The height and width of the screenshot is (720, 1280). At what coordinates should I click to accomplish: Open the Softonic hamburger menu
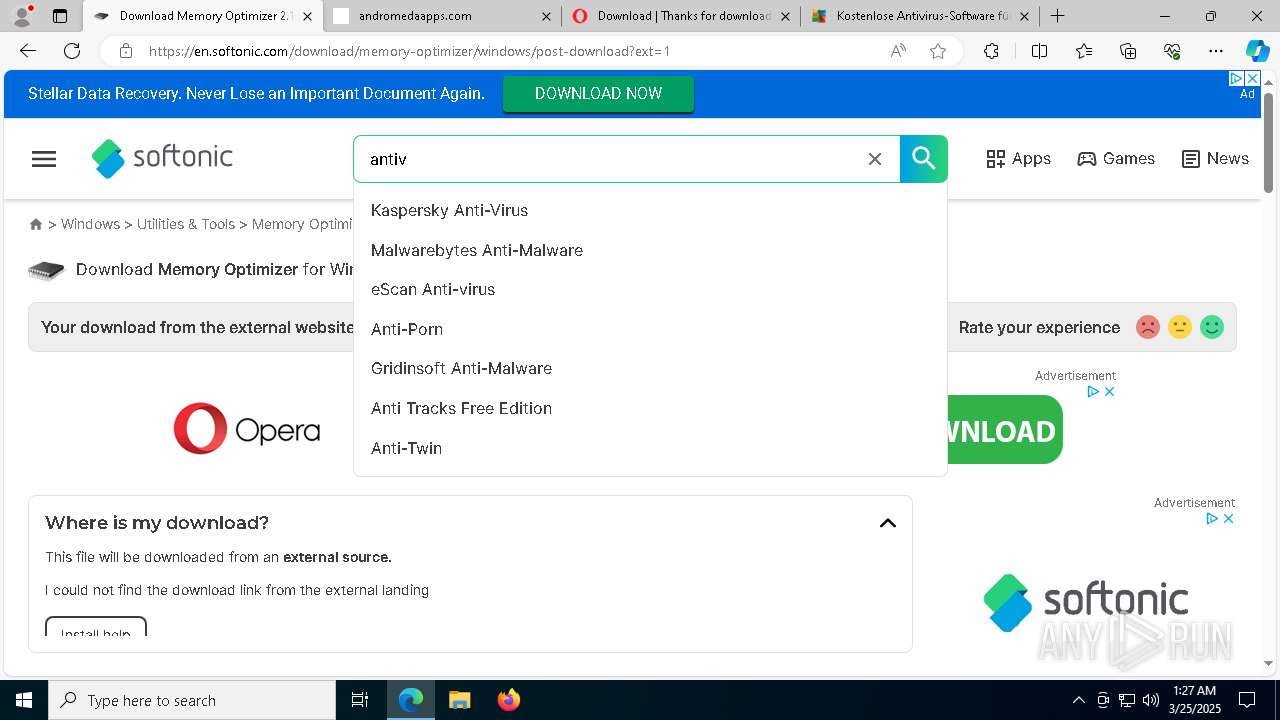[x=44, y=159]
